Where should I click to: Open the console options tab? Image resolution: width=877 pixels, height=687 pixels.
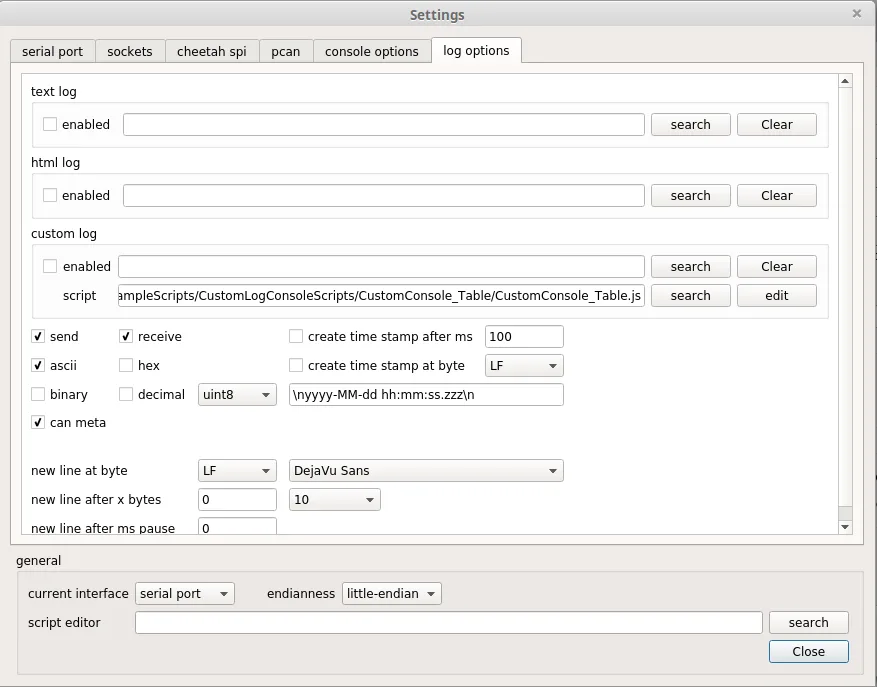371,51
